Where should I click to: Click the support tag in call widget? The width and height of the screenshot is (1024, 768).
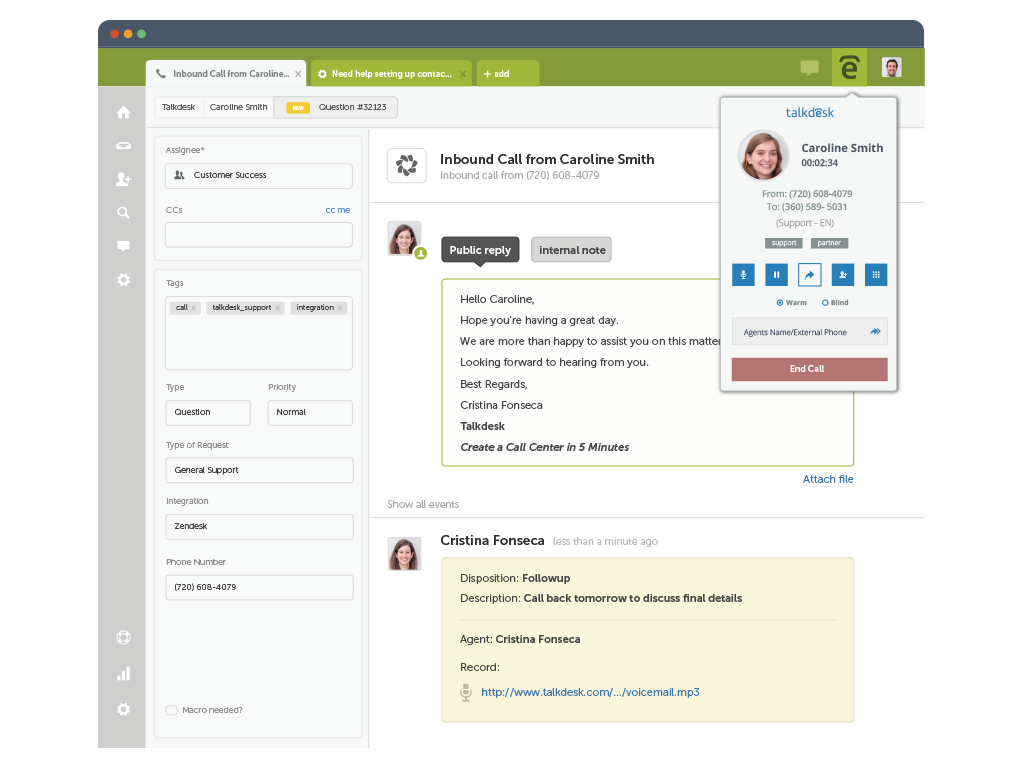(784, 243)
